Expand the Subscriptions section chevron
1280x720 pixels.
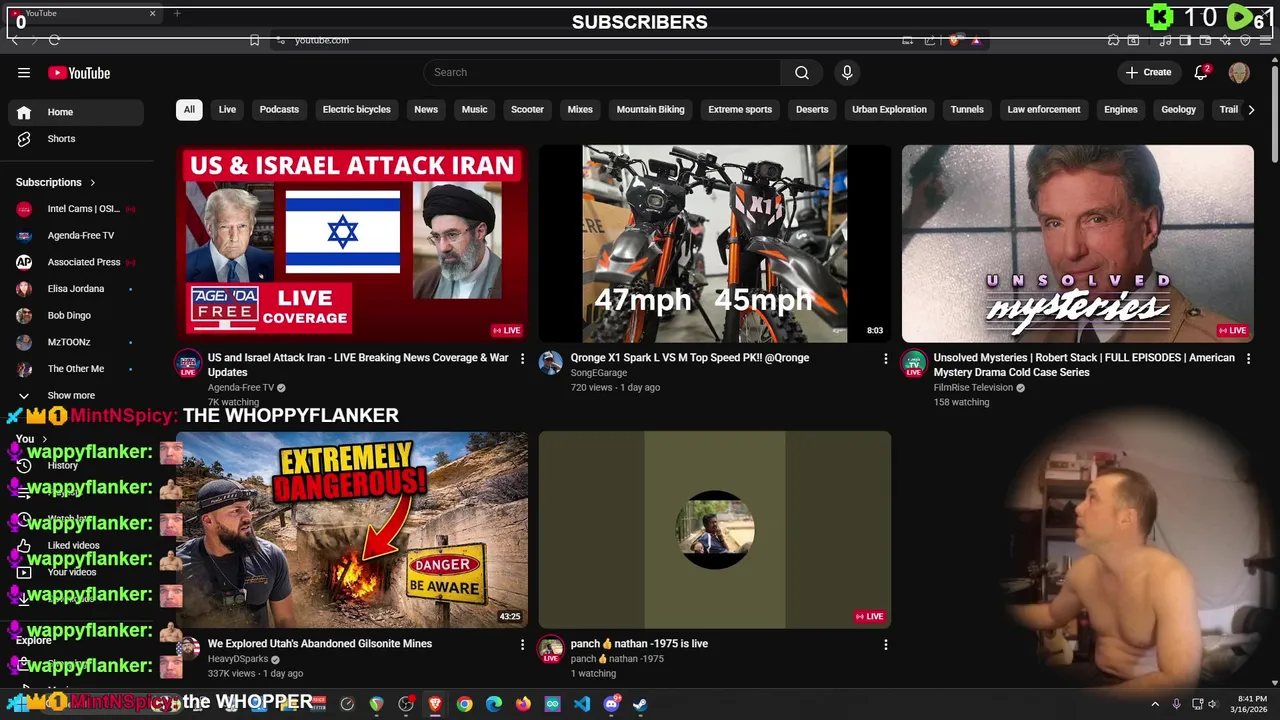pos(92,183)
